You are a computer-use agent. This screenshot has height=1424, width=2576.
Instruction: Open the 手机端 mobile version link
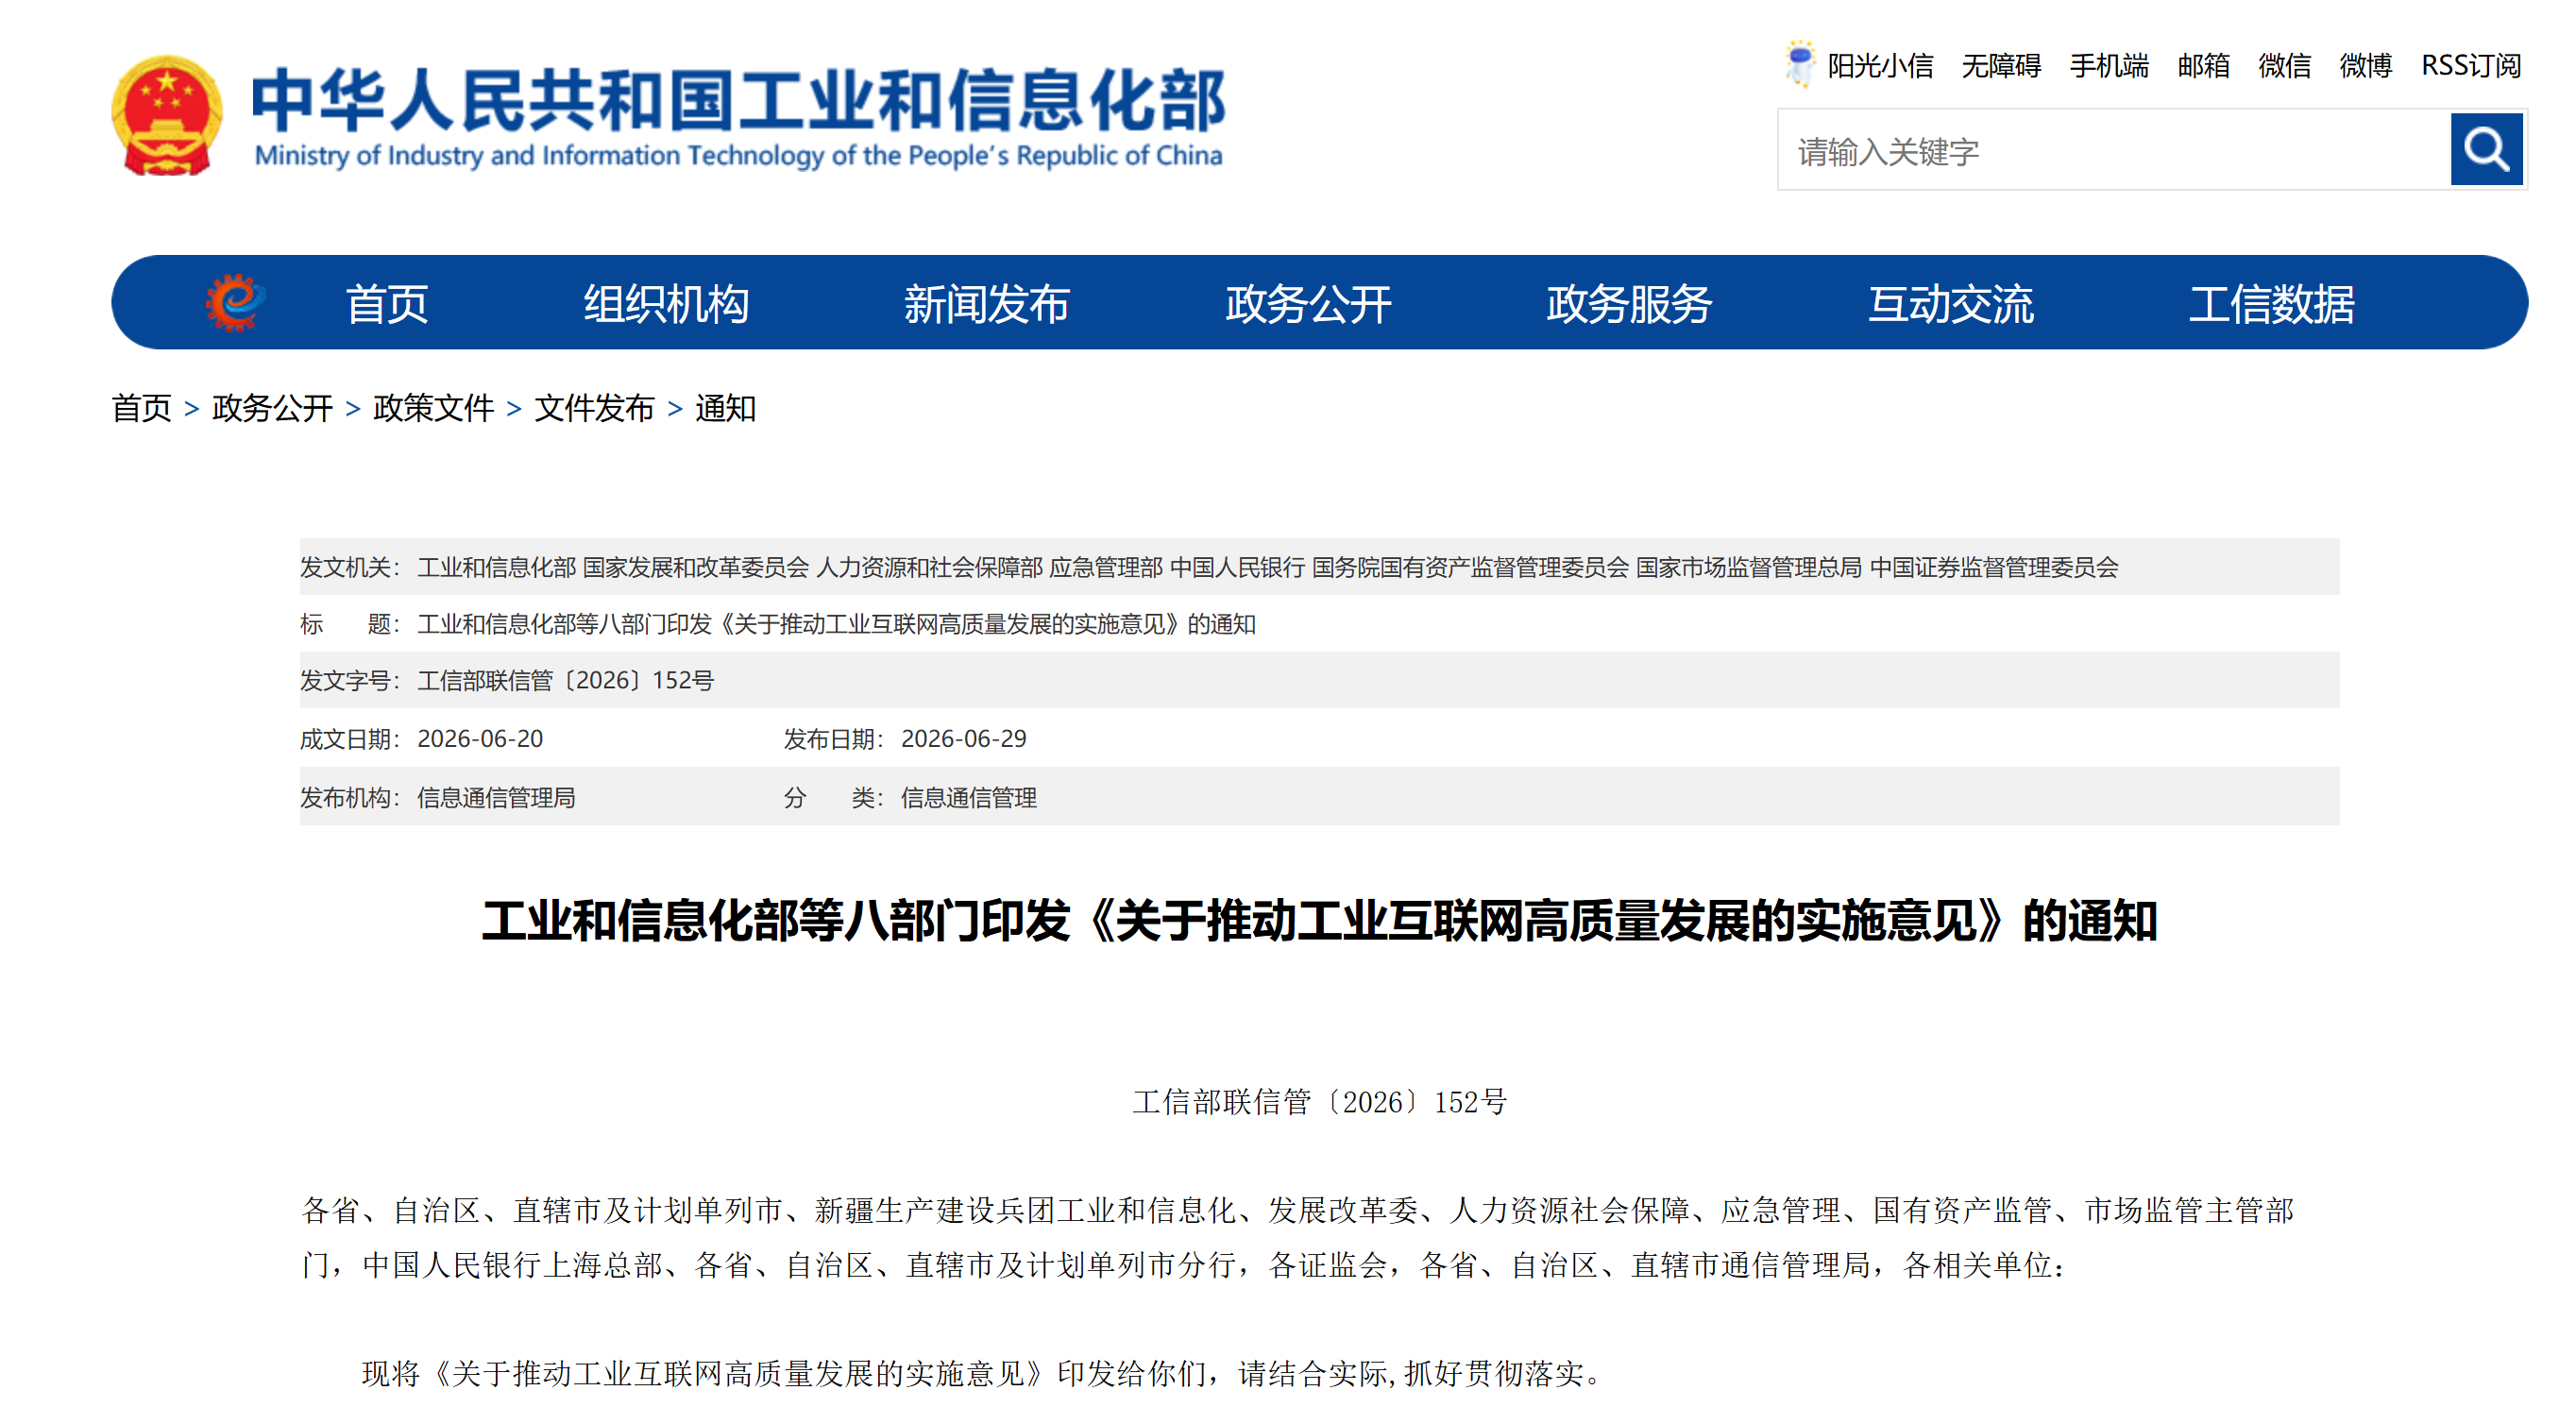[2109, 66]
